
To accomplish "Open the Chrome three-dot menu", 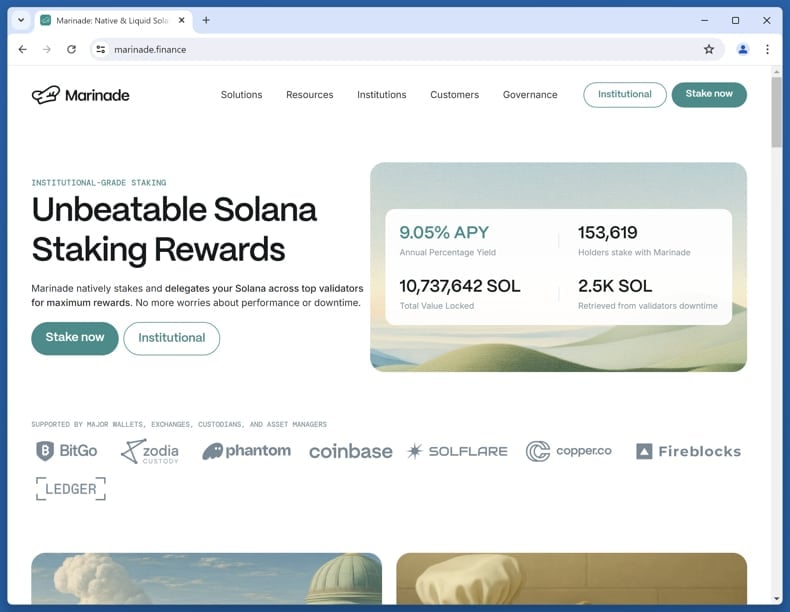I will (767, 49).
